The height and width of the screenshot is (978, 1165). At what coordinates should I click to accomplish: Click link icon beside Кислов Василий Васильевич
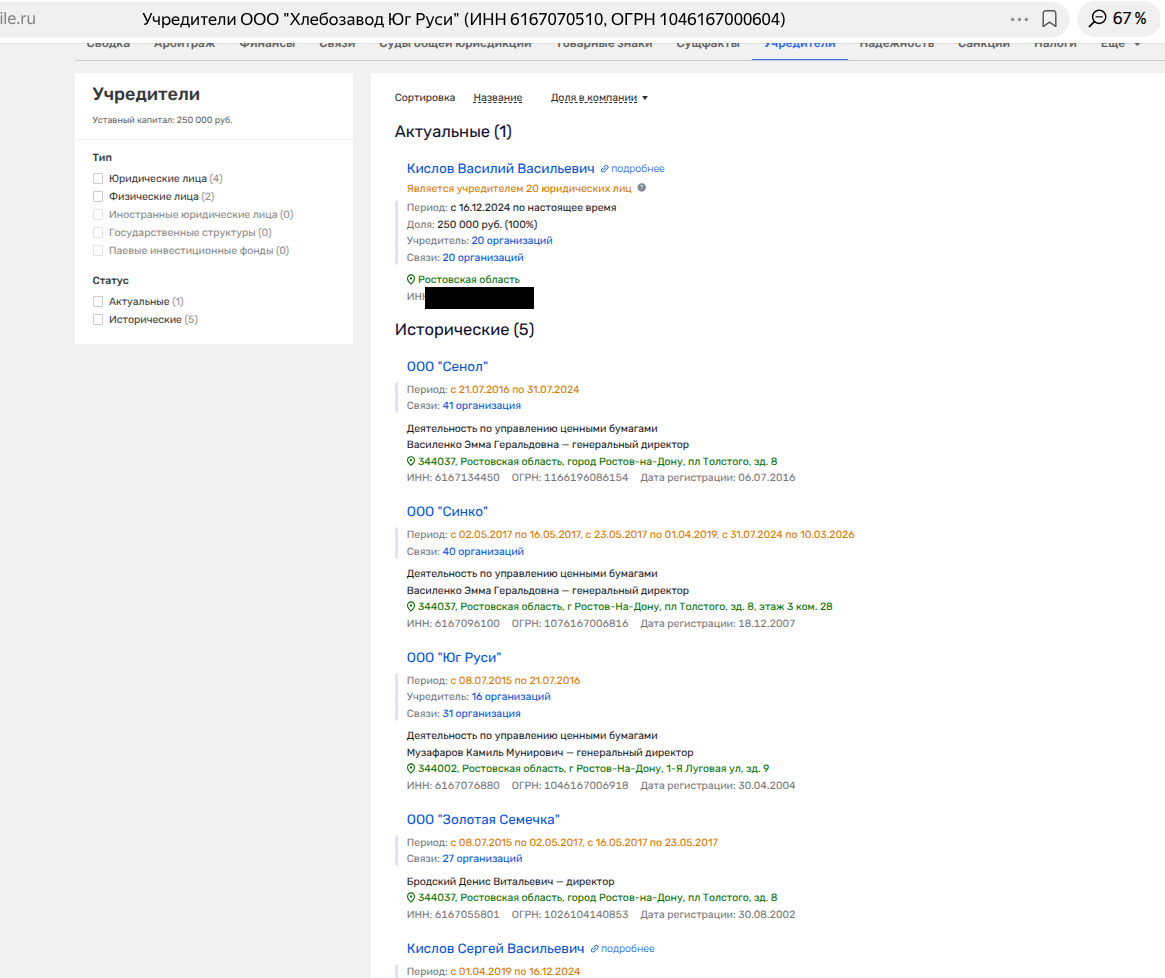click(604, 169)
